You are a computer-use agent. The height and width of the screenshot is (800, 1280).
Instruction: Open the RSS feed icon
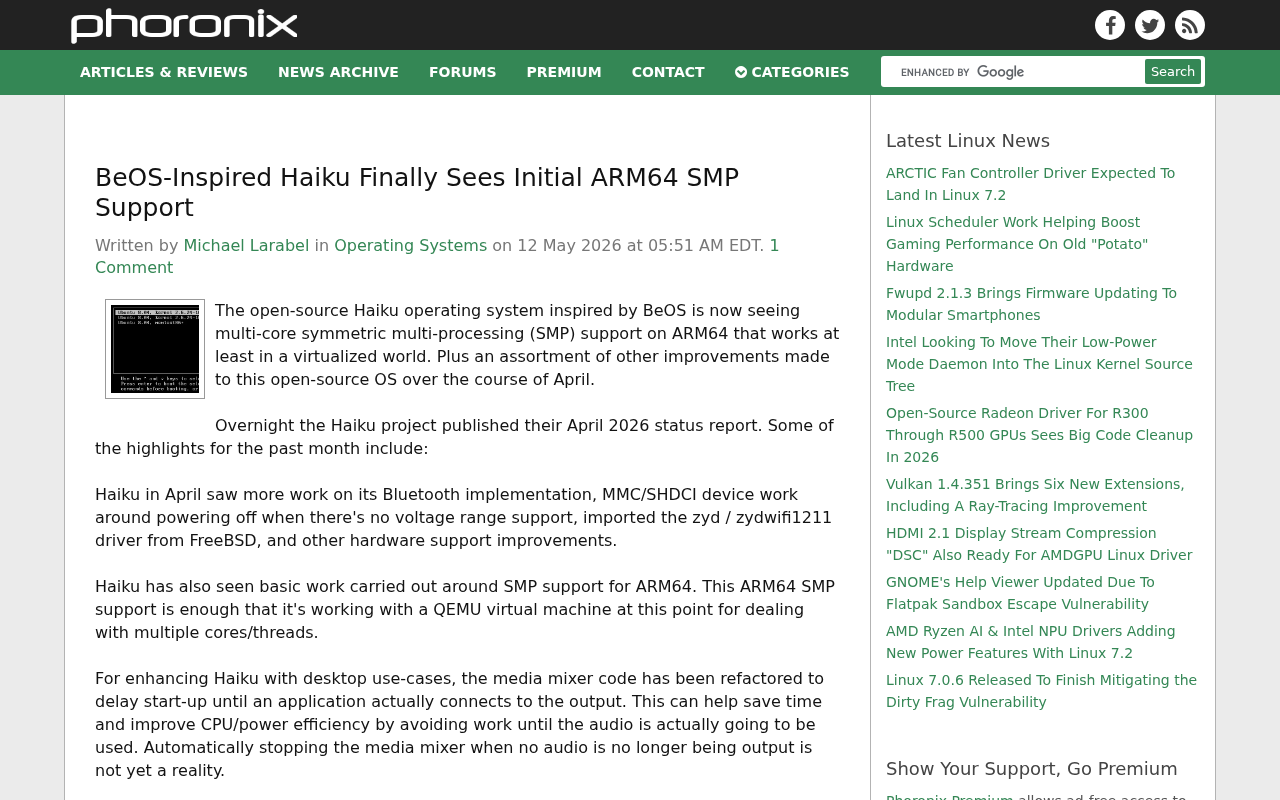pyautogui.click(x=1190, y=25)
